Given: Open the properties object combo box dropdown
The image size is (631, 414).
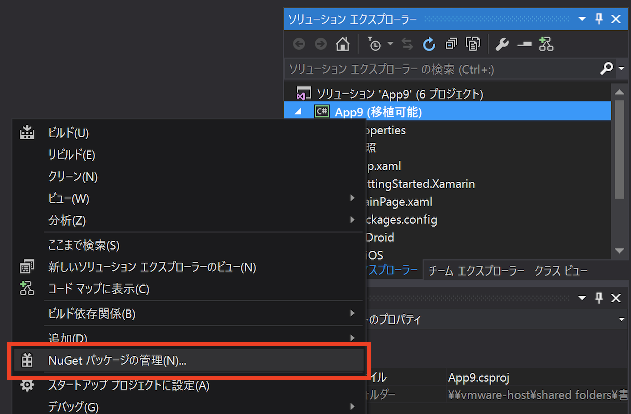Looking at the screenshot, I should click(x=622, y=319).
